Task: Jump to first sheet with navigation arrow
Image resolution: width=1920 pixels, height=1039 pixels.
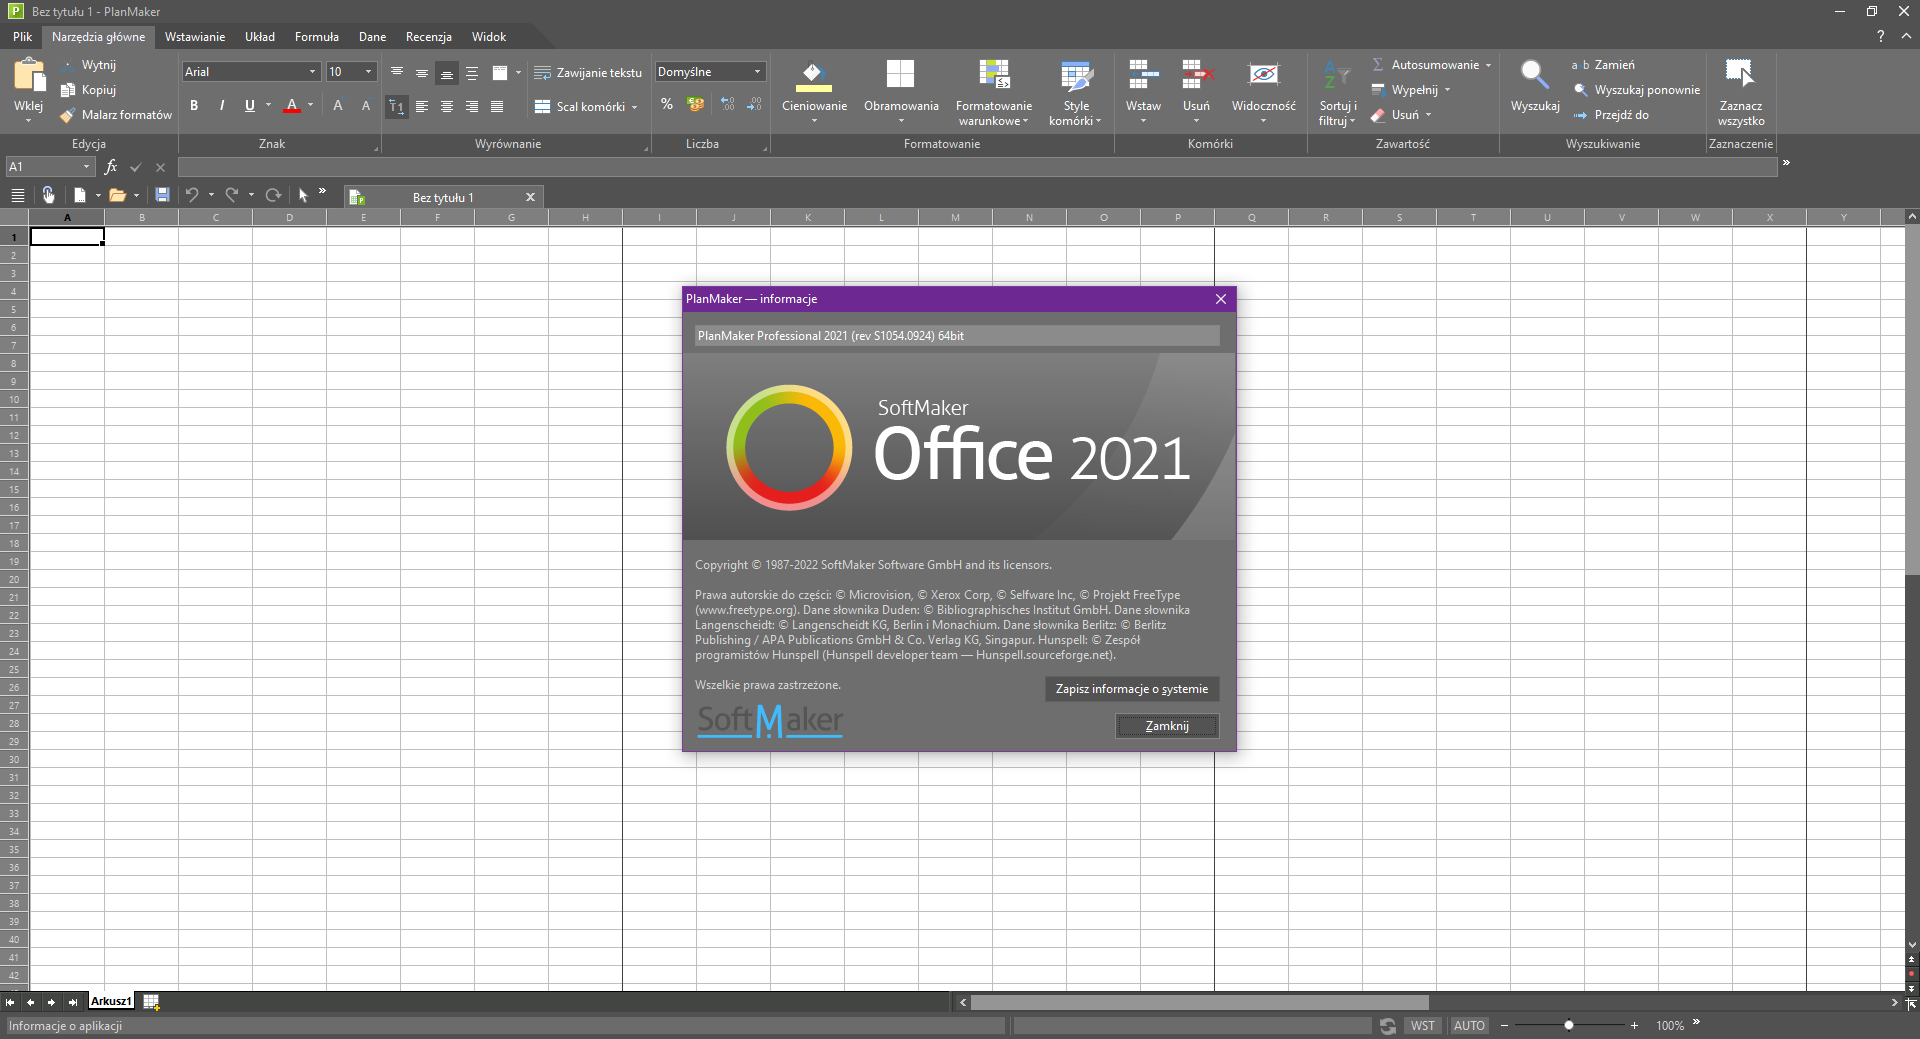Action: pyautogui.click(x=10, y=1001)
